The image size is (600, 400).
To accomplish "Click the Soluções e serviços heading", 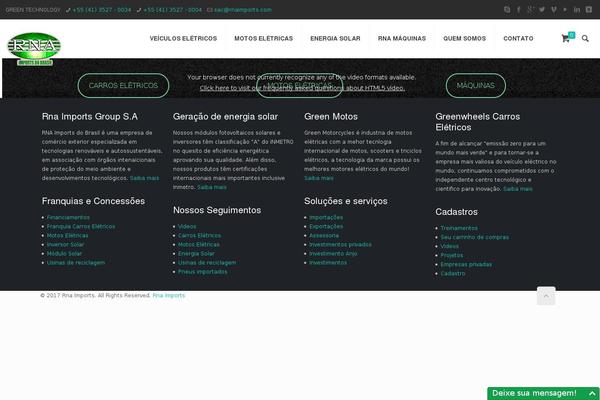I will pos(346,201).
